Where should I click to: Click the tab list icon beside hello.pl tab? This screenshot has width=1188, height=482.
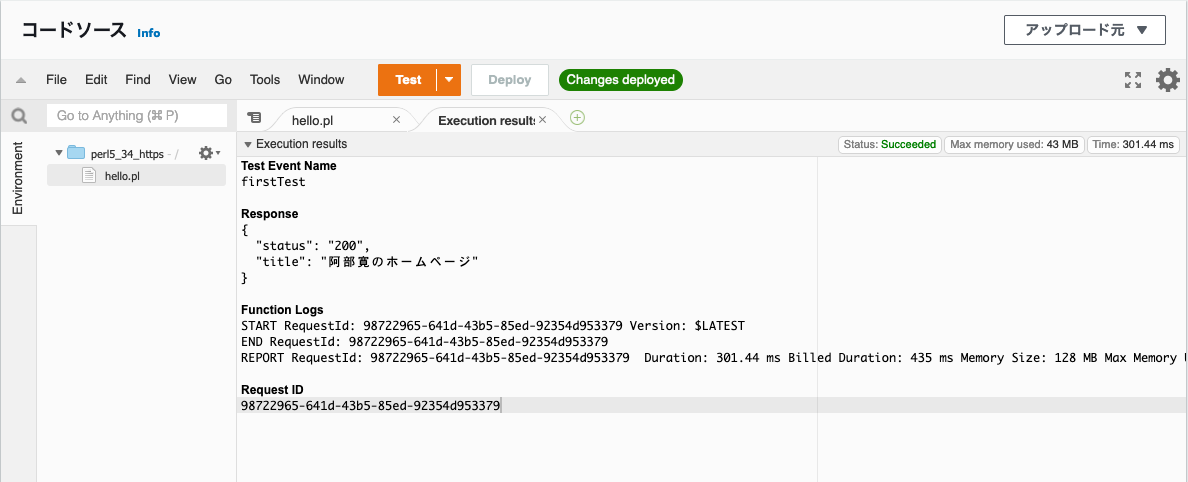255,117
